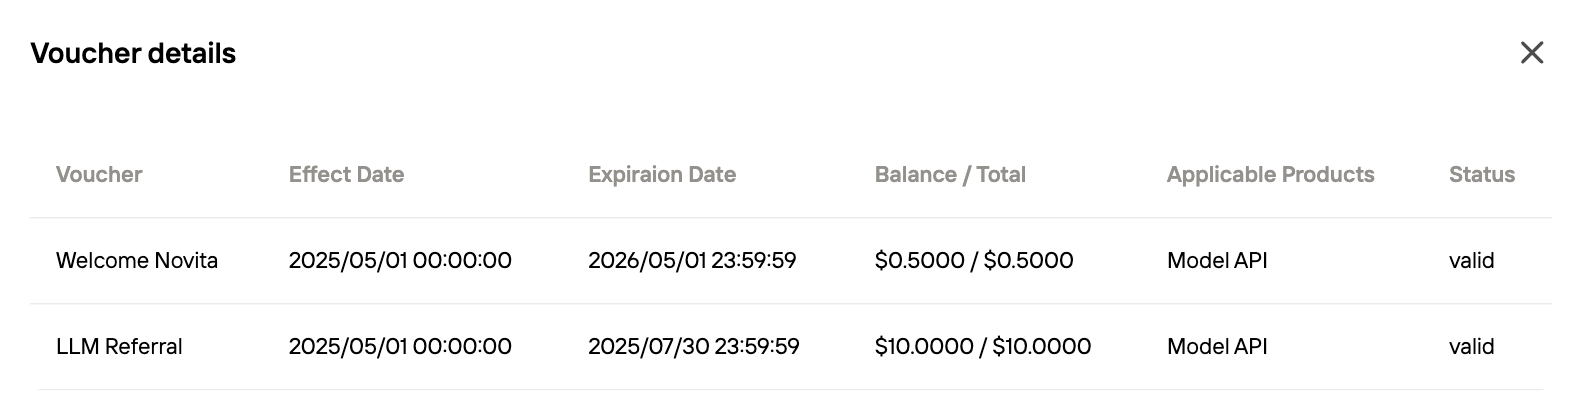Select the Welcome Novita voucher row
Image resolution: width=1582 pixels, height=418 pixels.
click(137, 261)
